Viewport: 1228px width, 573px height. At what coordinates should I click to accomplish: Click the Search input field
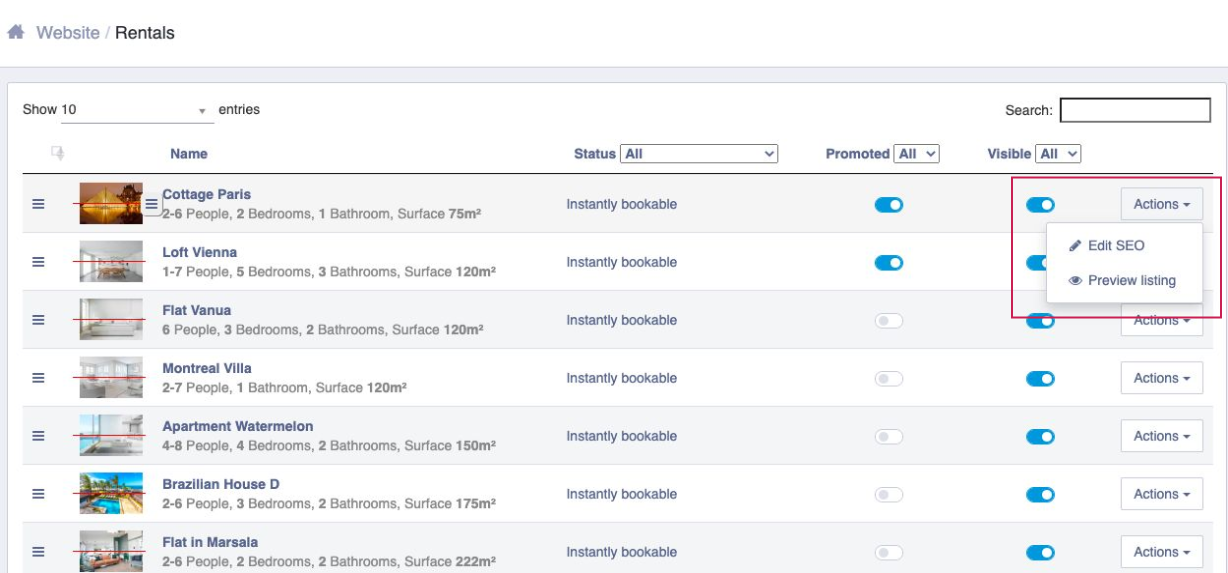1134,110
